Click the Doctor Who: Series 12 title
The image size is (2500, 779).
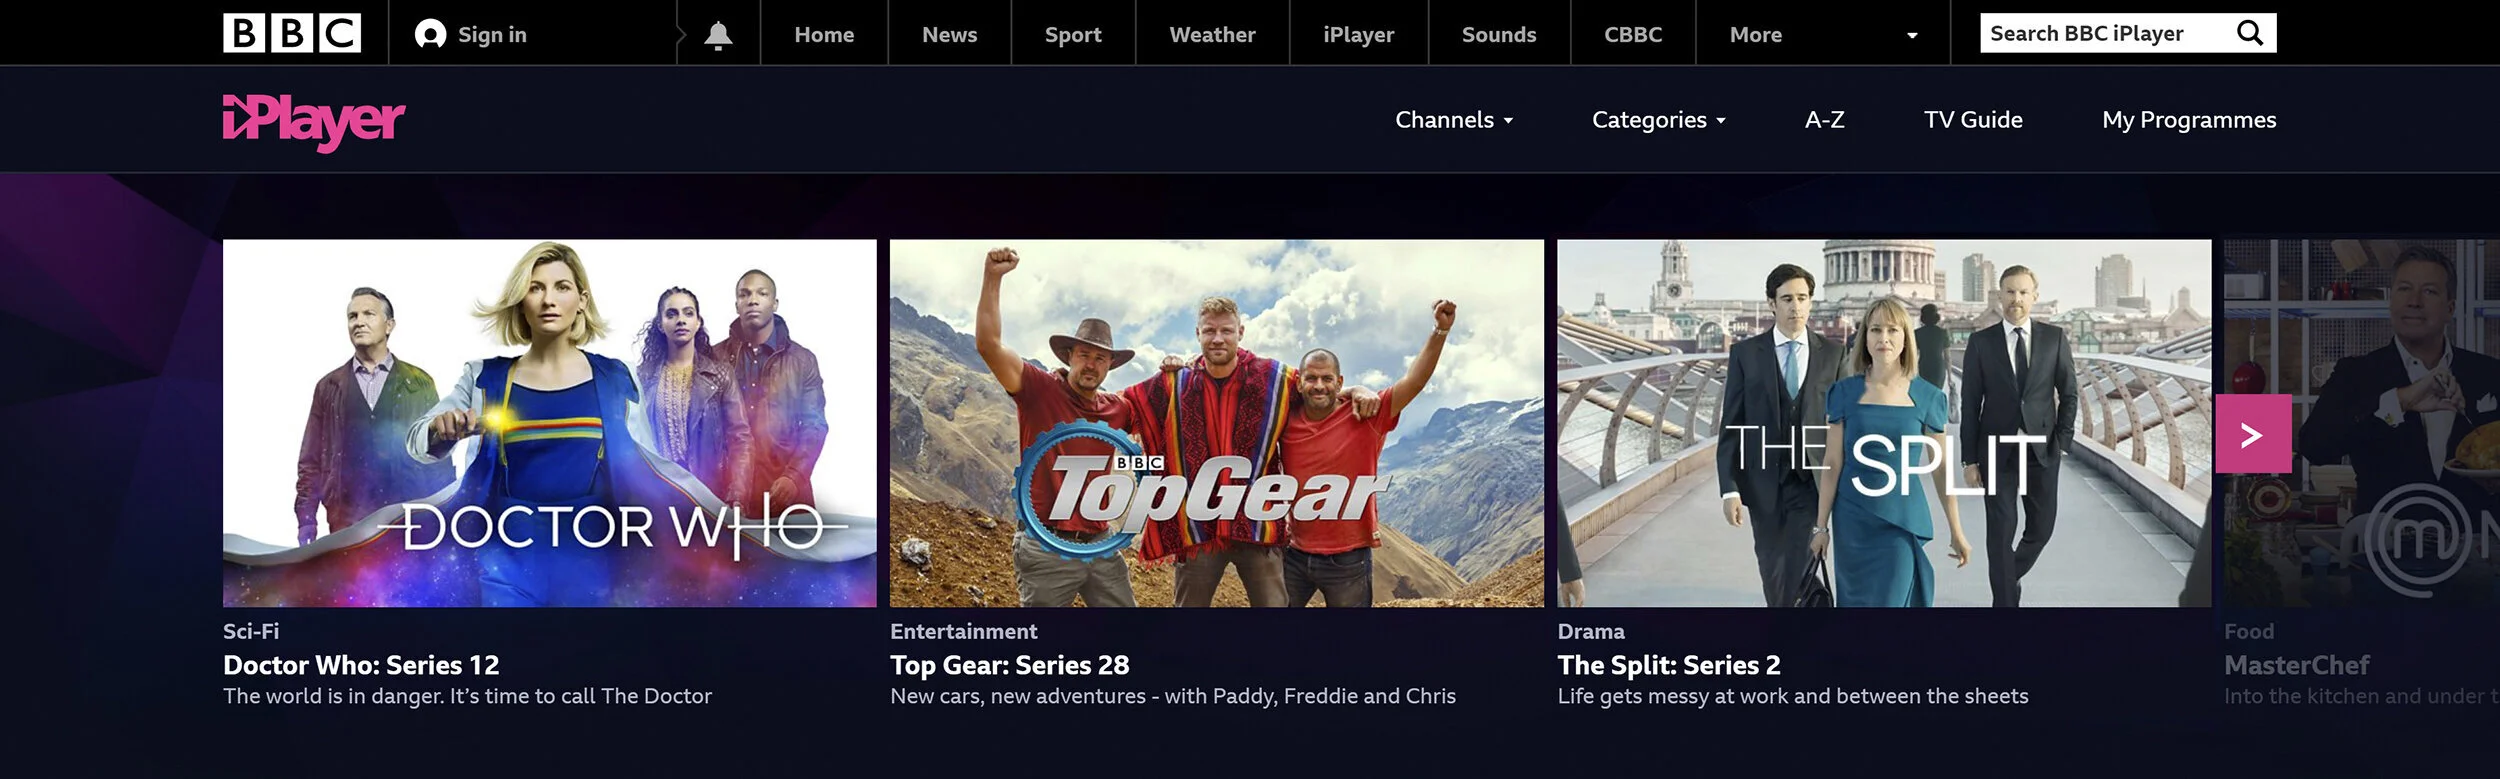click(361, 665)
